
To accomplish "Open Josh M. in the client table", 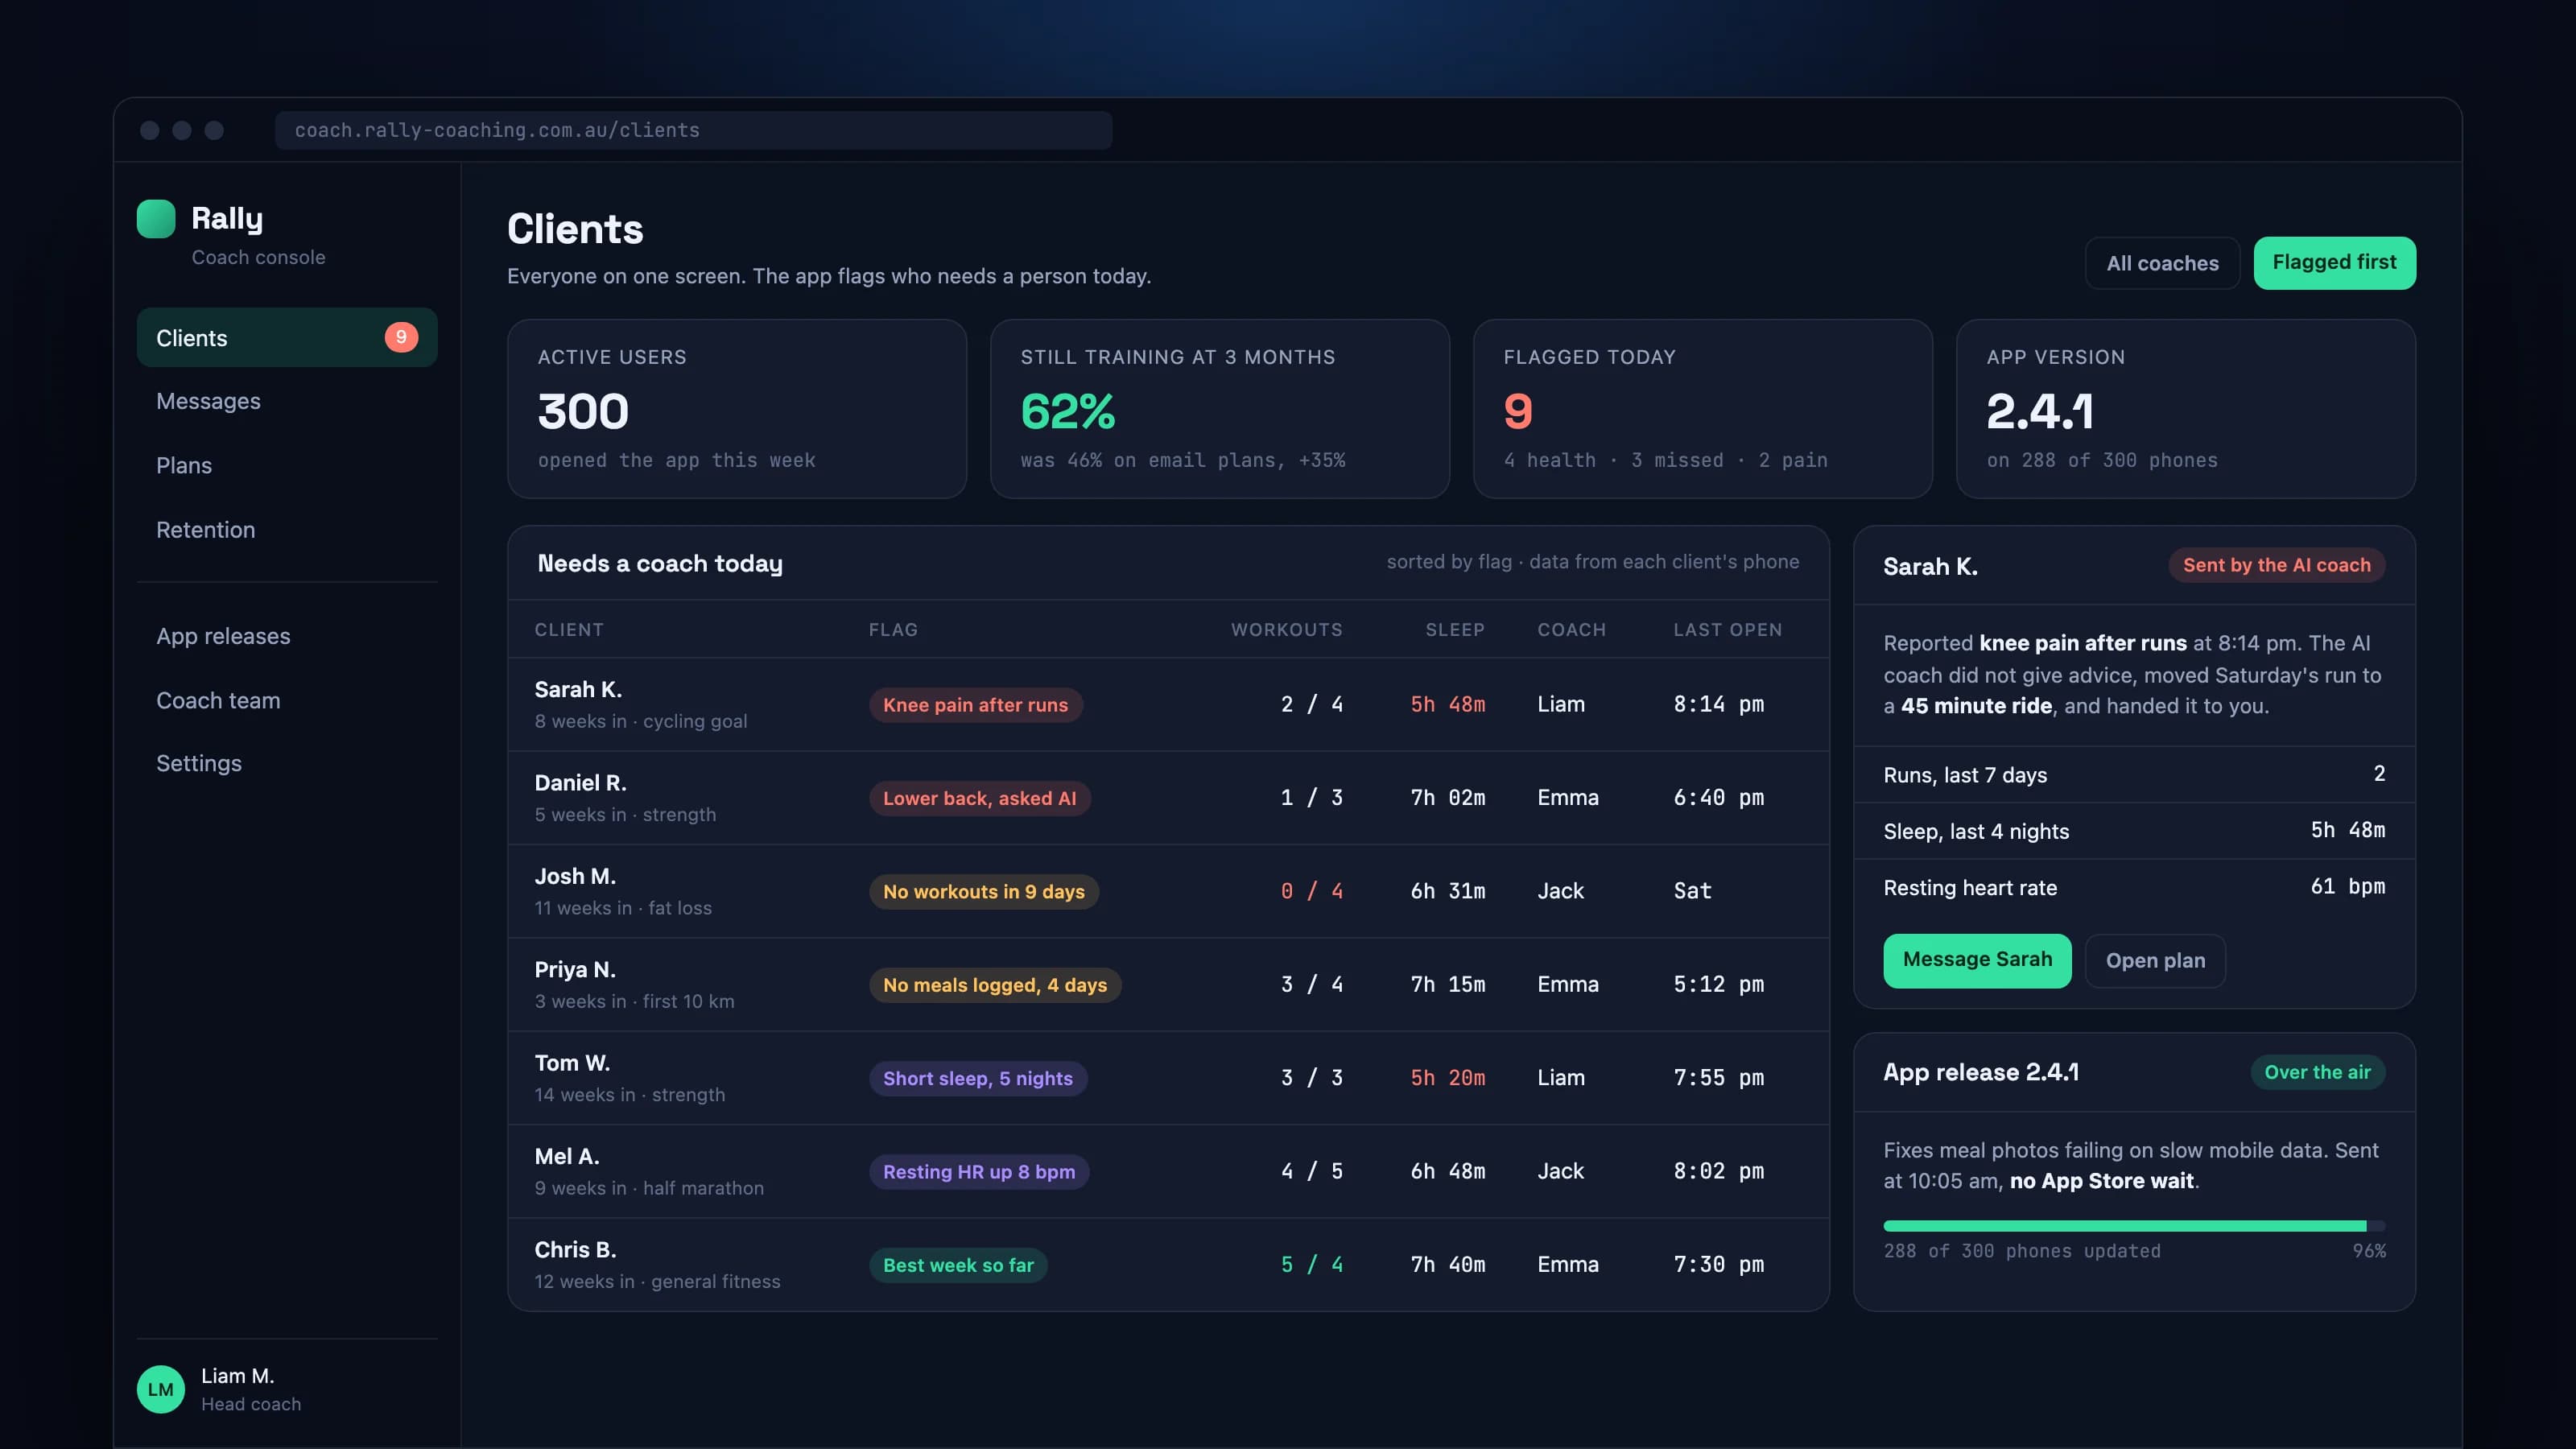I will tap(1168, 891).
